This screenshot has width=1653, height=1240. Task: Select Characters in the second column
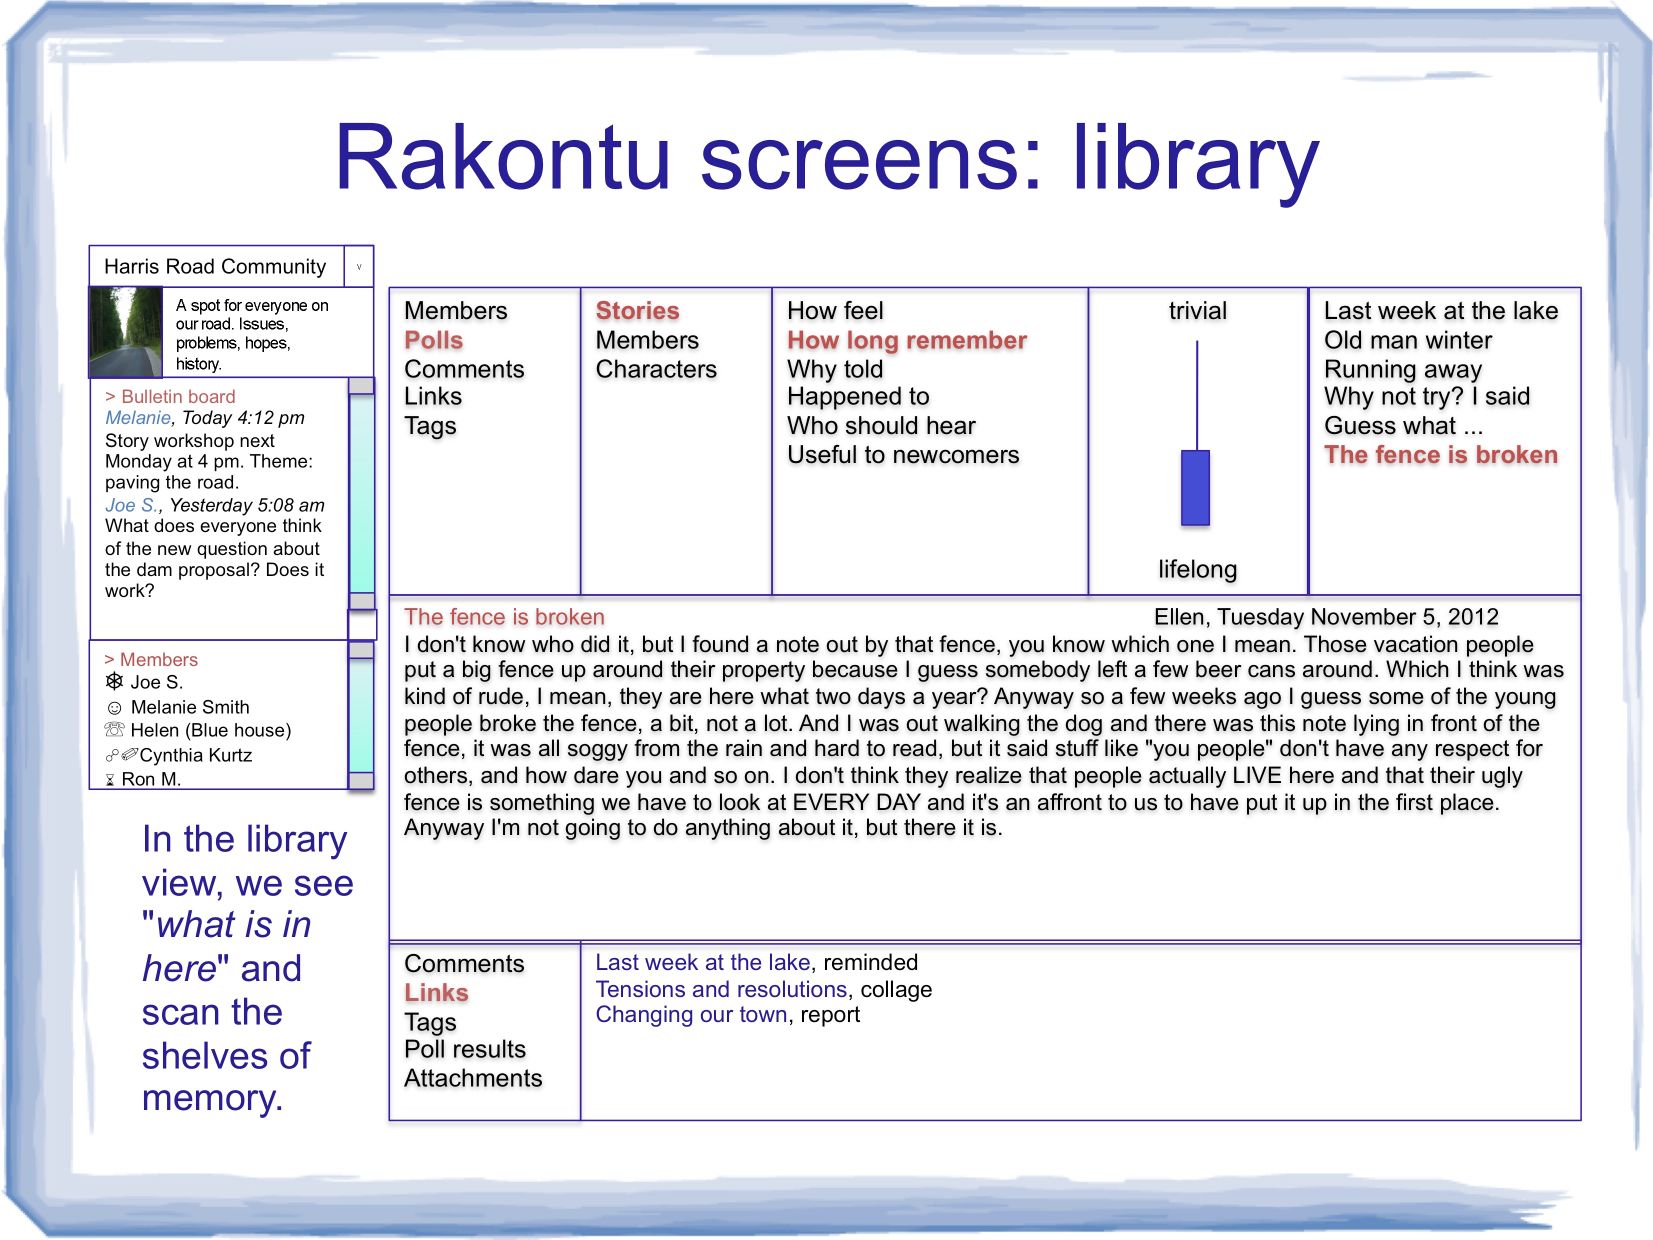[656, 369]
